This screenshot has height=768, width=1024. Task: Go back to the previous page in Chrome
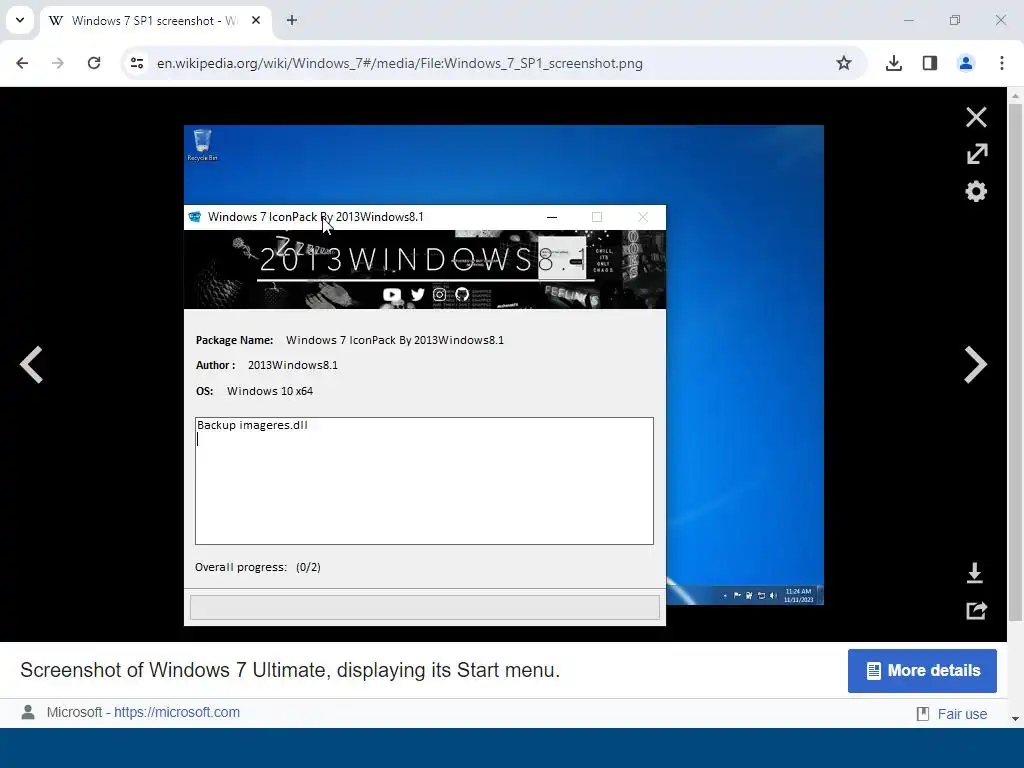click(22, 63)
